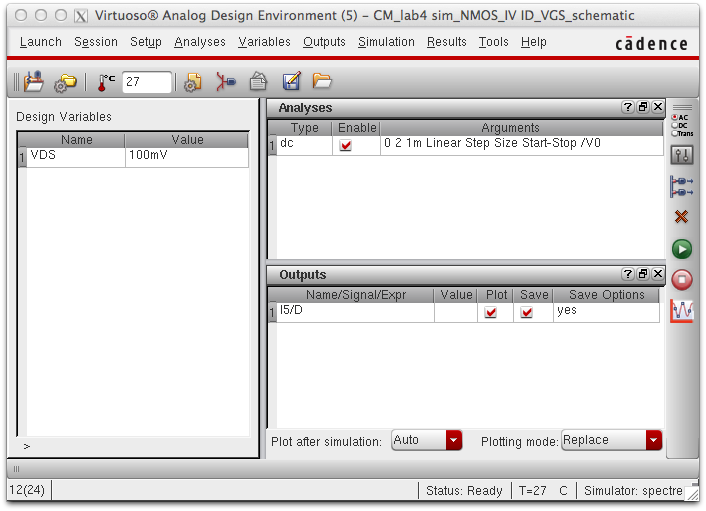Toggle Save checkbox for I5/D output
Screen dimensions: 706x511
click(526, 312)
